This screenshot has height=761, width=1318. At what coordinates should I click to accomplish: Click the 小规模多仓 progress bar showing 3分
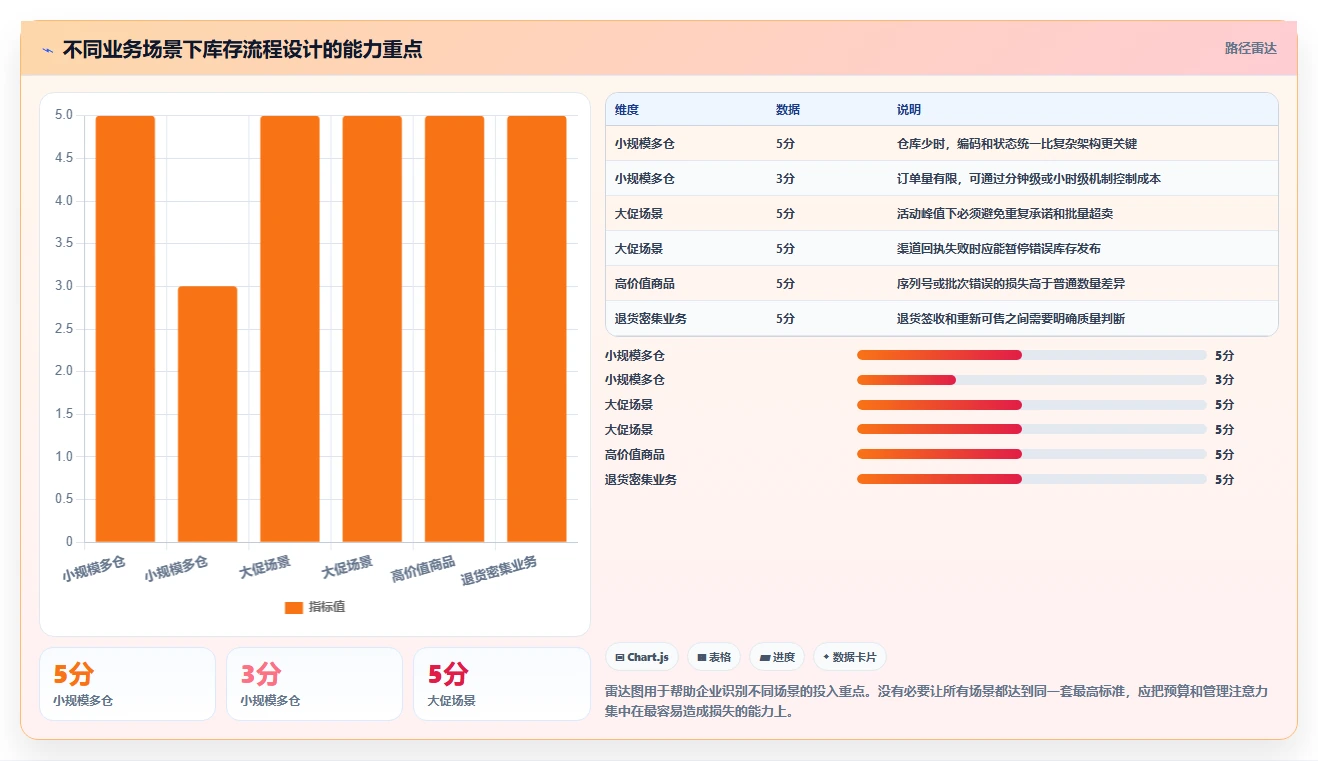(1032, 380)
